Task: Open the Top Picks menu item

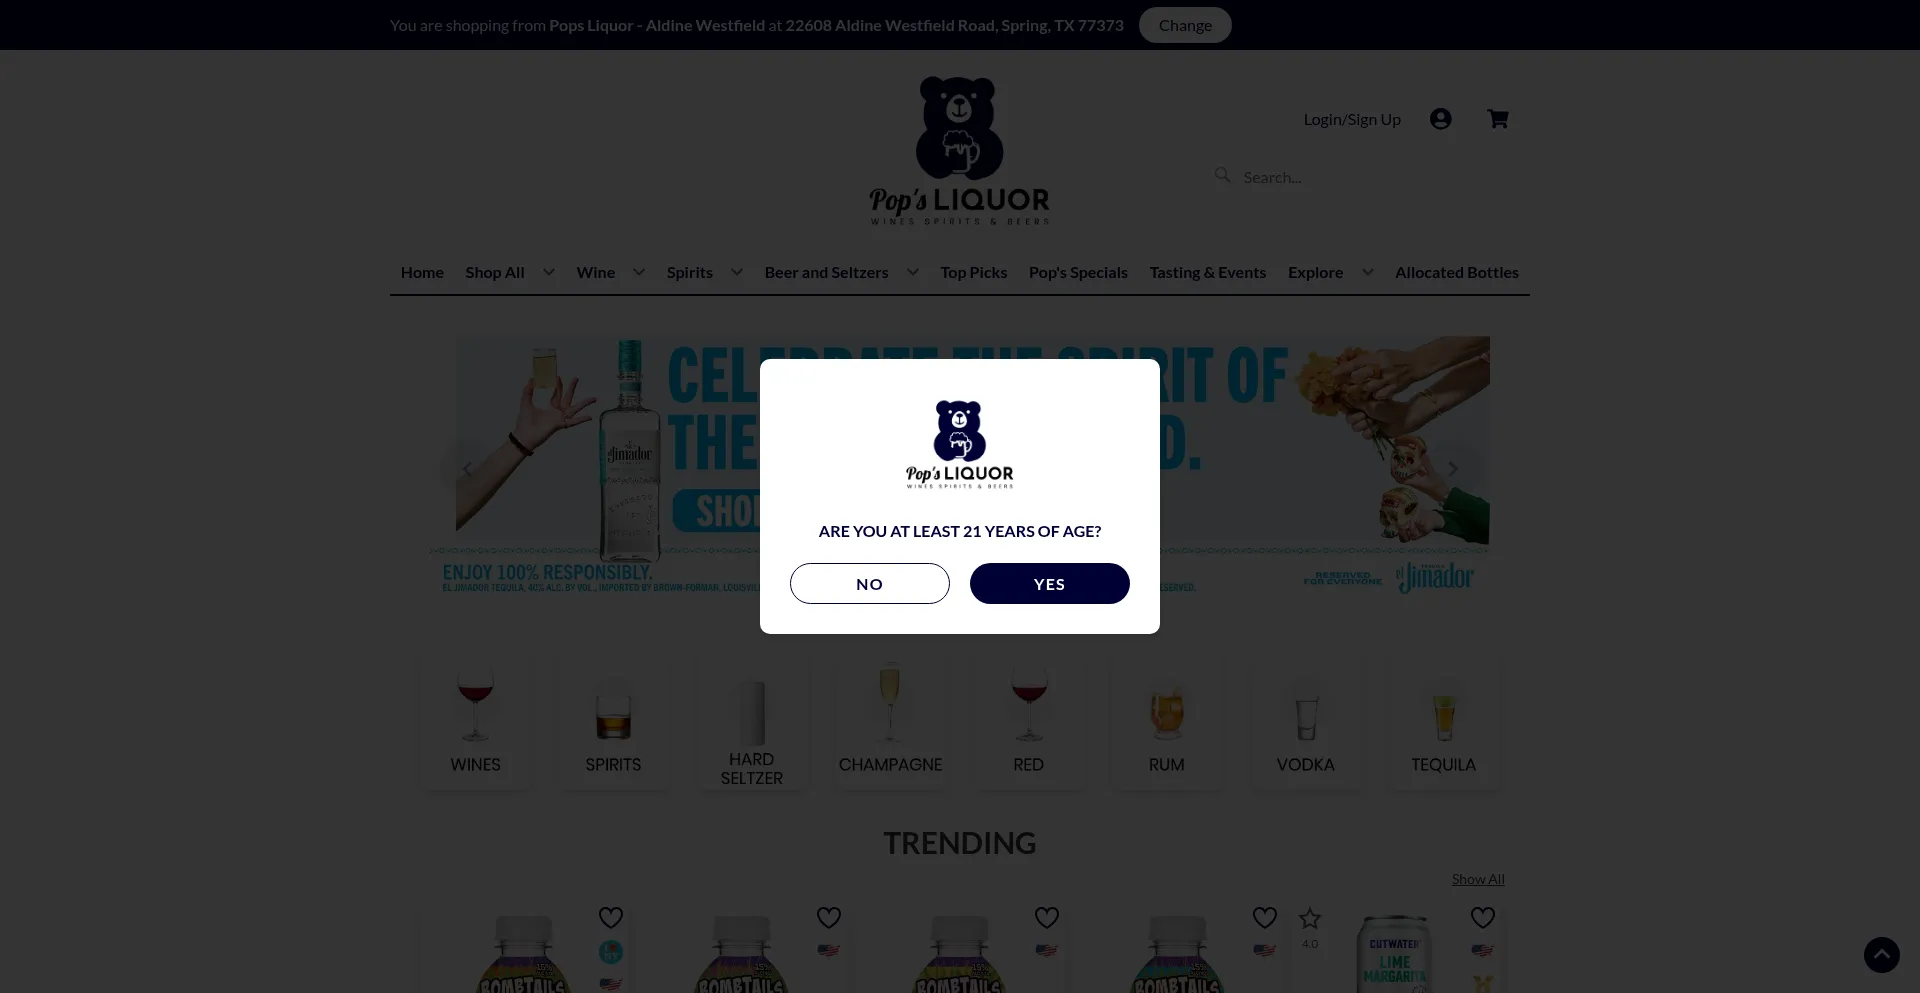Action: click(973, 272)
